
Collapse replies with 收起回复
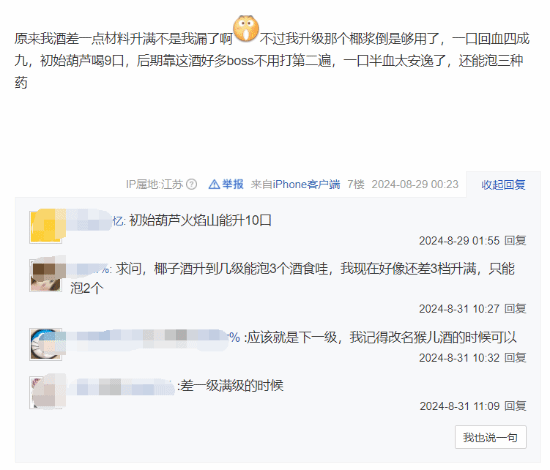coord(503,184)
